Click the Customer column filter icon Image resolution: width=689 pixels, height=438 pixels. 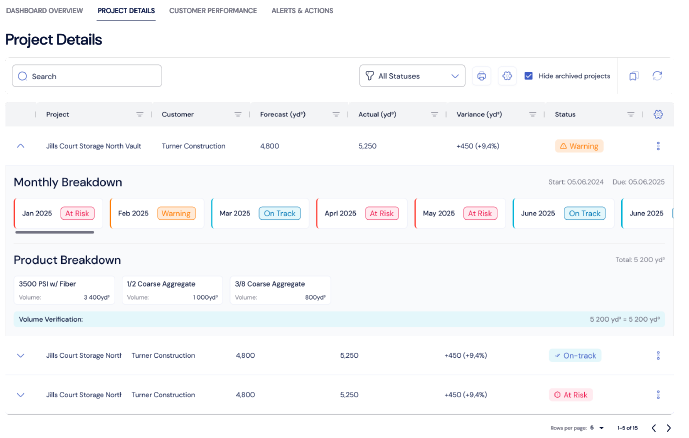tap(238, 114)
